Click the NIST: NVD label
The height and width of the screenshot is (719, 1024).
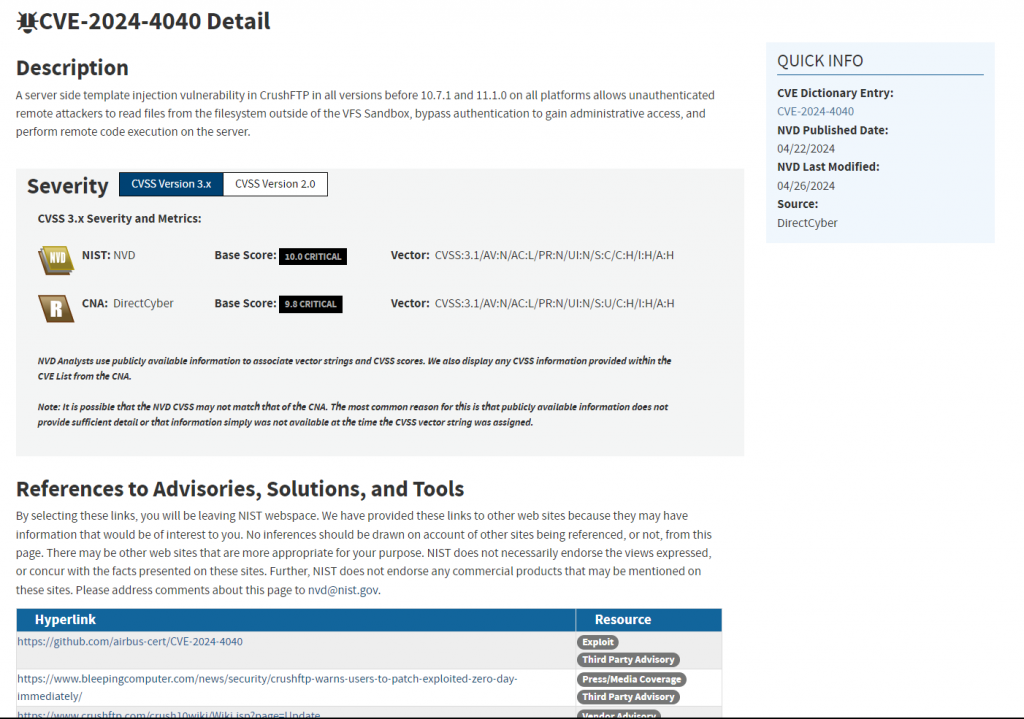(108, 255)
